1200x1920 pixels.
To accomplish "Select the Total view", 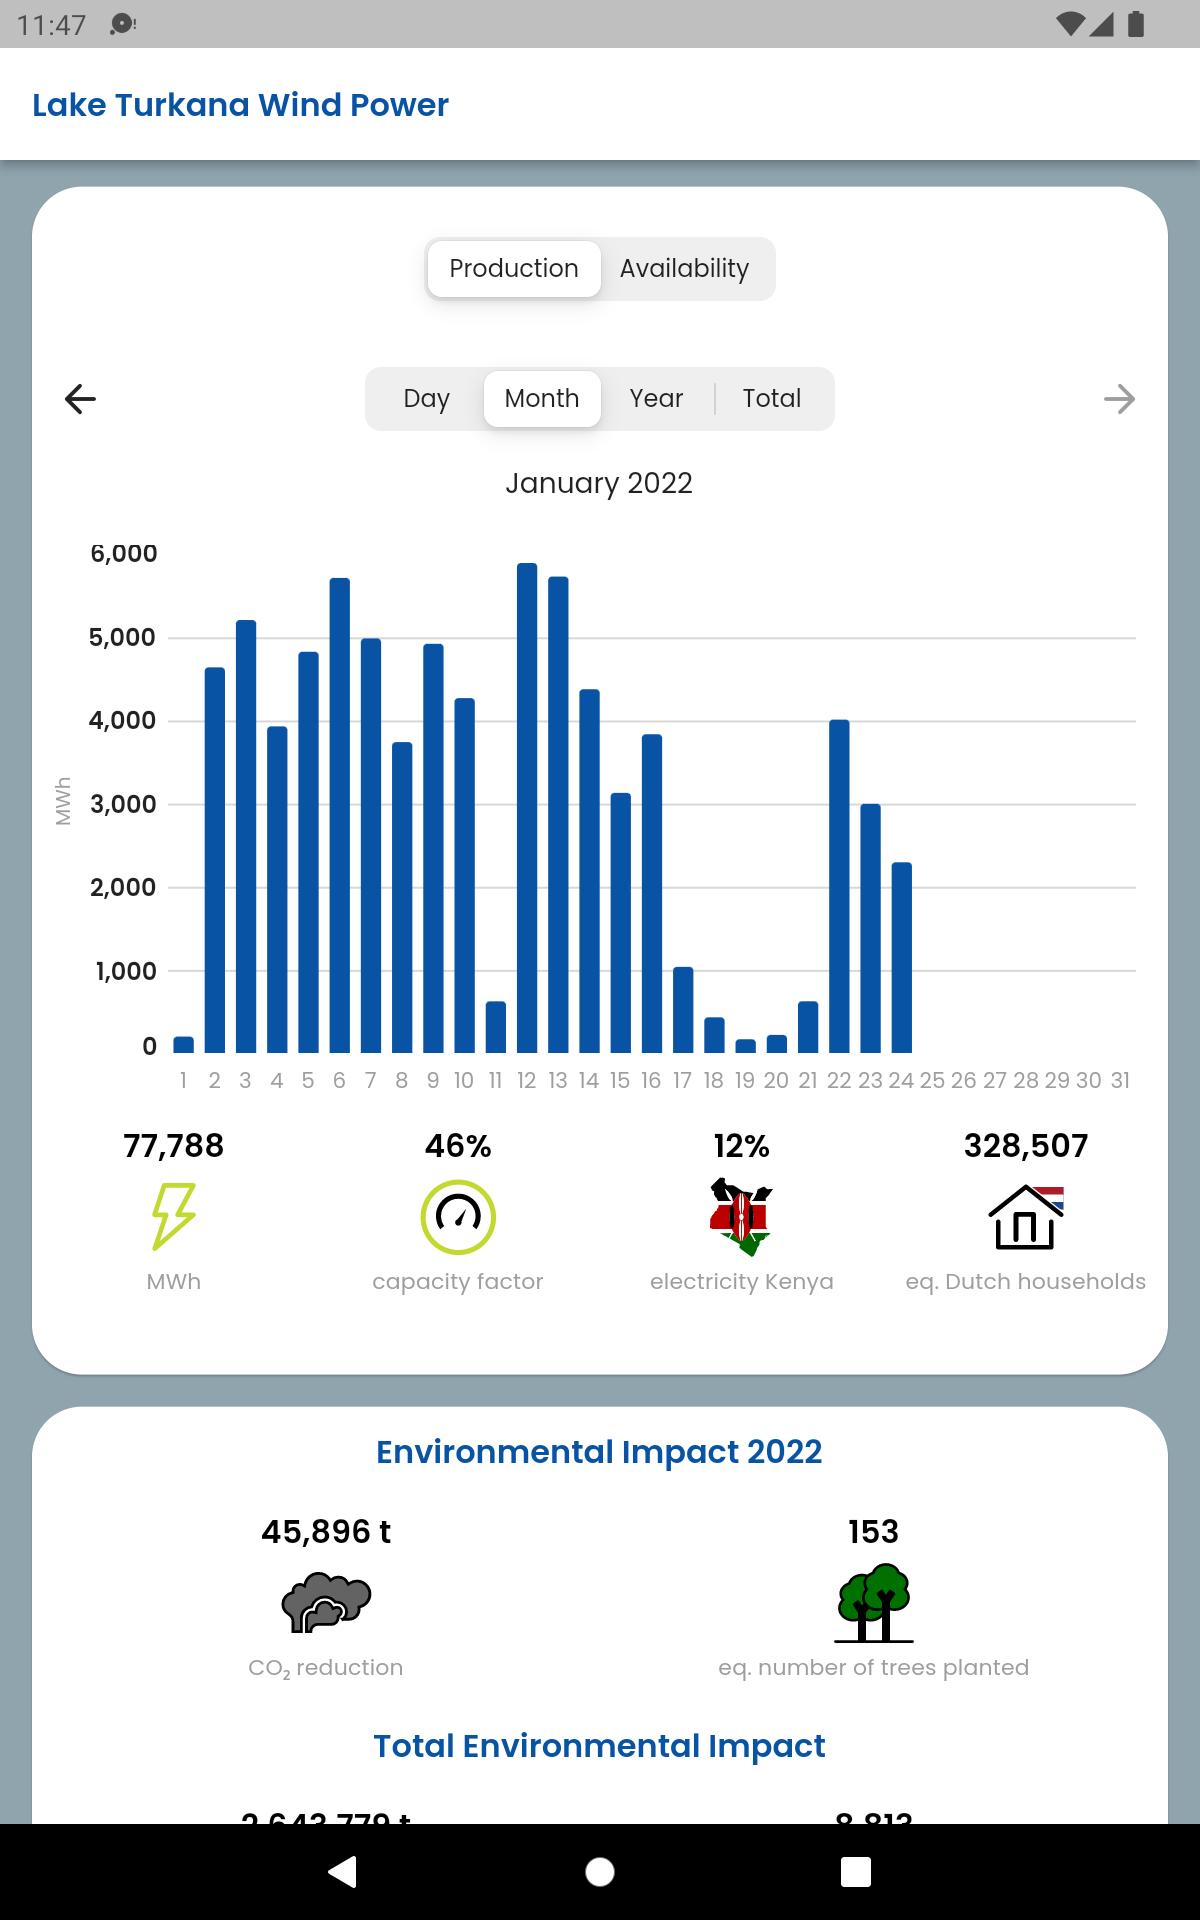I will click(x=772, y=398).
